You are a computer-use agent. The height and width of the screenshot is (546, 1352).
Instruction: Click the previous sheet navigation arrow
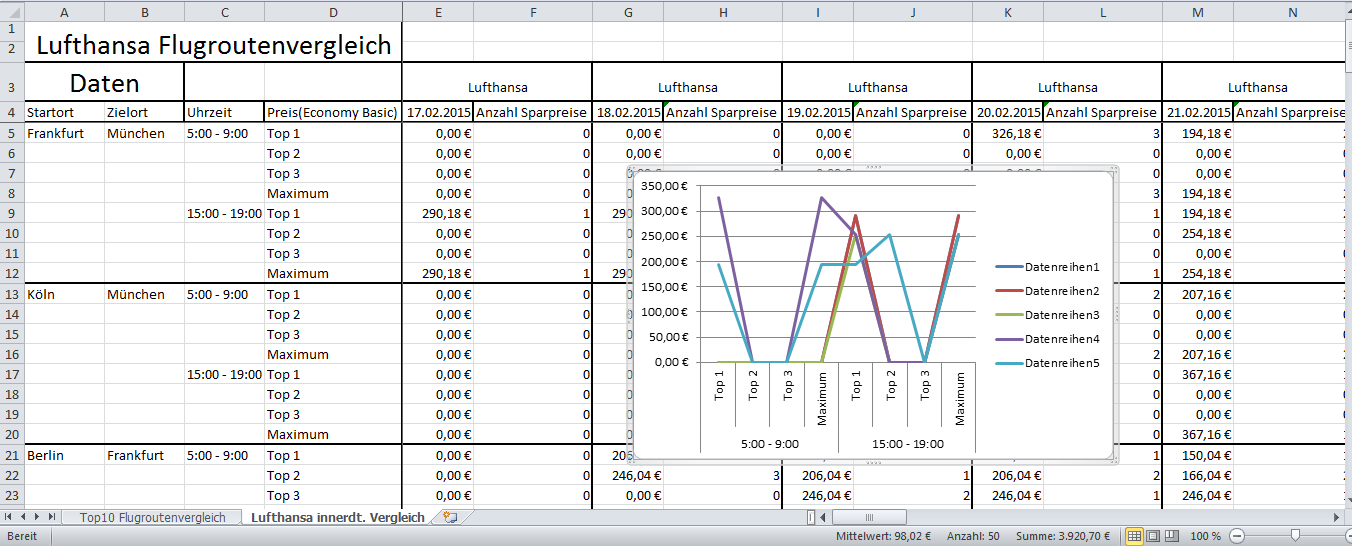[x=24, y=517]
